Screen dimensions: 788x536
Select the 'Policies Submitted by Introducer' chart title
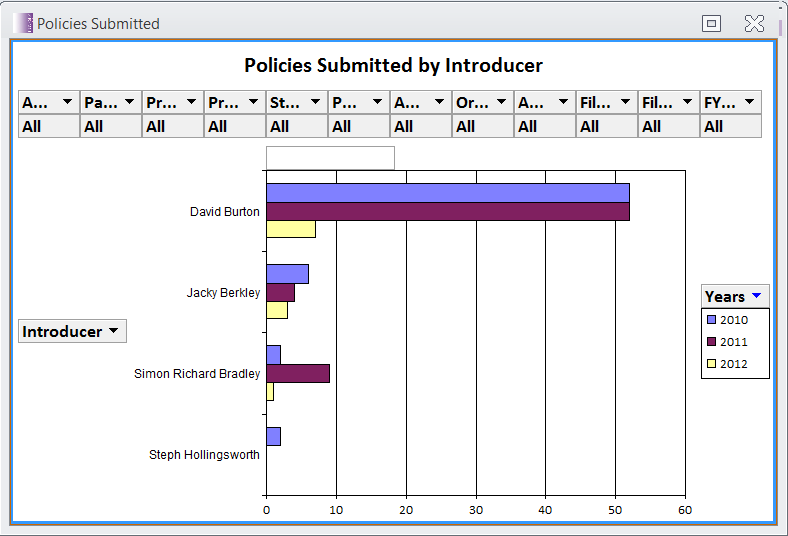pyautogui.click(x=393, y=66)
